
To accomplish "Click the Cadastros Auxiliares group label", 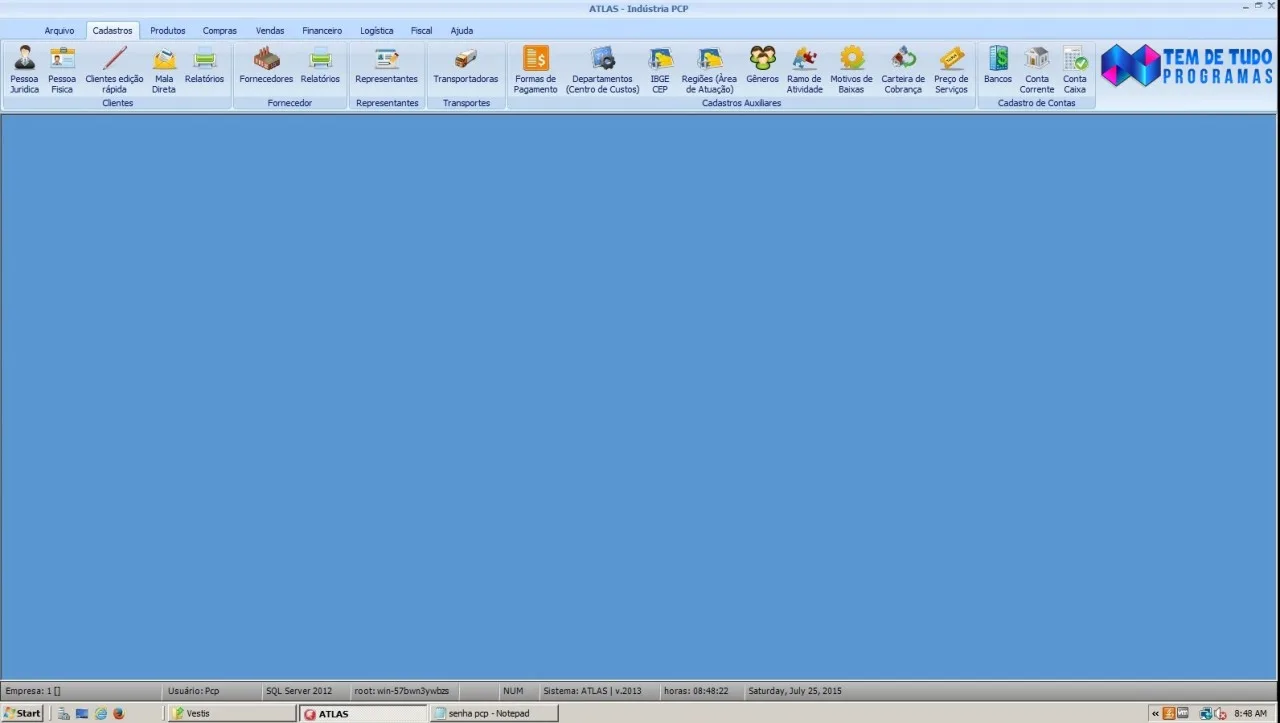I will pos(741,103).
